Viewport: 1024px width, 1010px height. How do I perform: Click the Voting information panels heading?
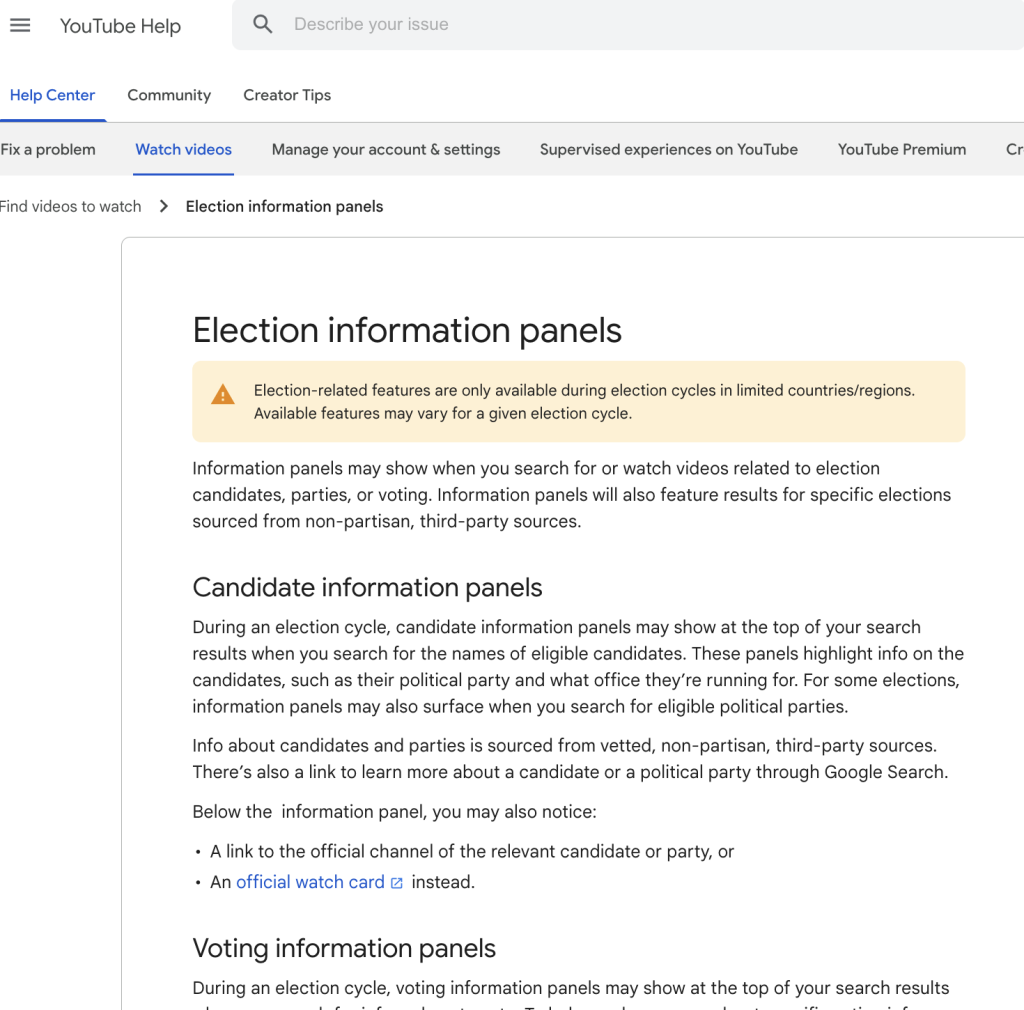point(344,948)
